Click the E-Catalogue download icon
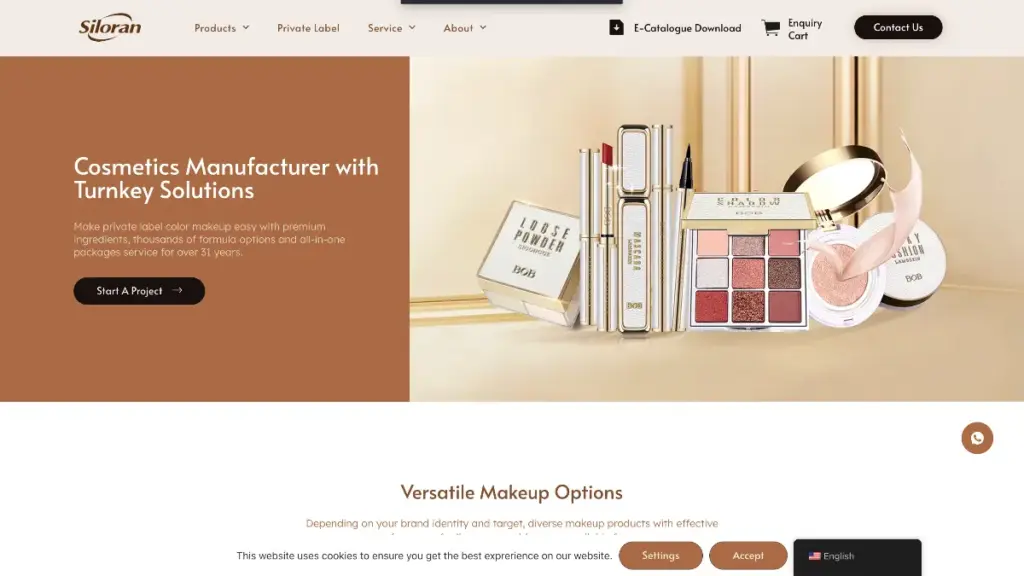Image resolution: width=1024 pixels, height=576 pixels. (x=616, y=27)
